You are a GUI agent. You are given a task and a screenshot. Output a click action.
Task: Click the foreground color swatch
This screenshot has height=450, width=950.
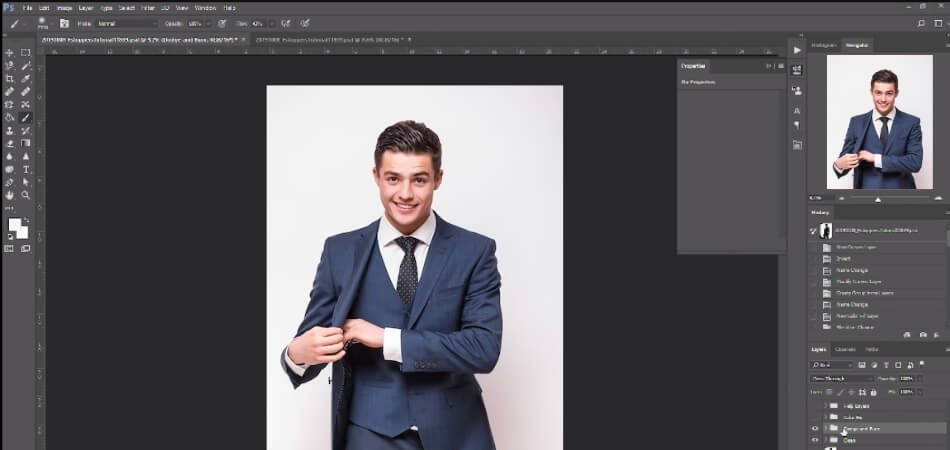14,225
